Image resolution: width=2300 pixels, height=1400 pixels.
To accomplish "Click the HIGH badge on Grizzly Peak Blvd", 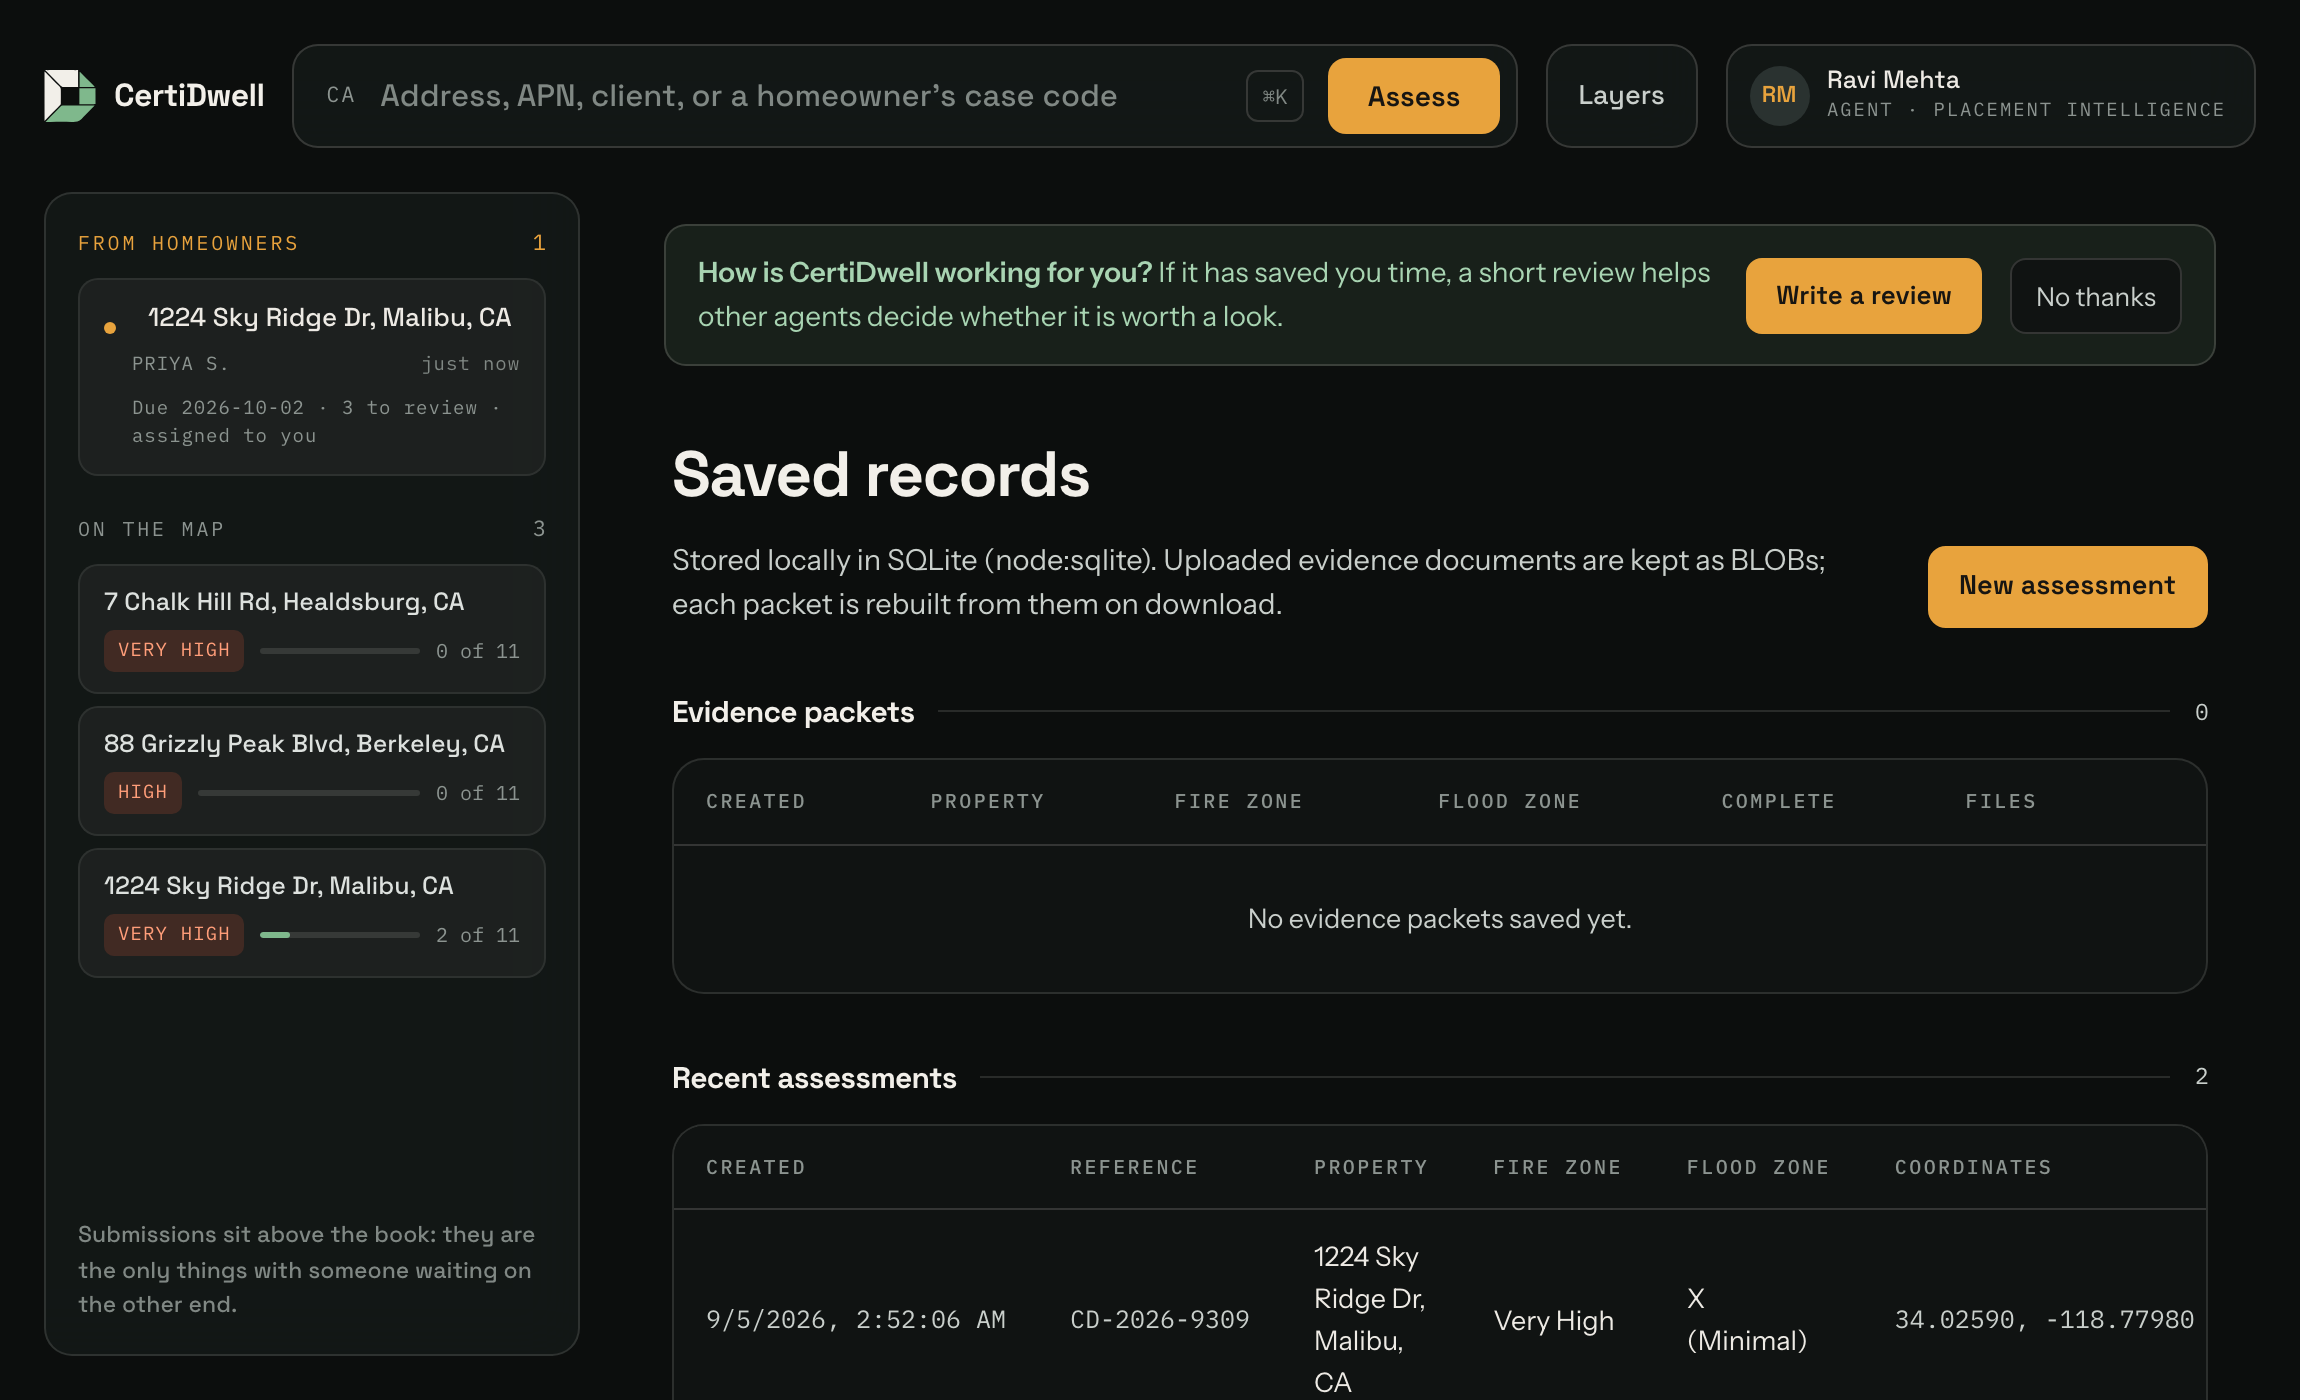I will click(143, 792).
